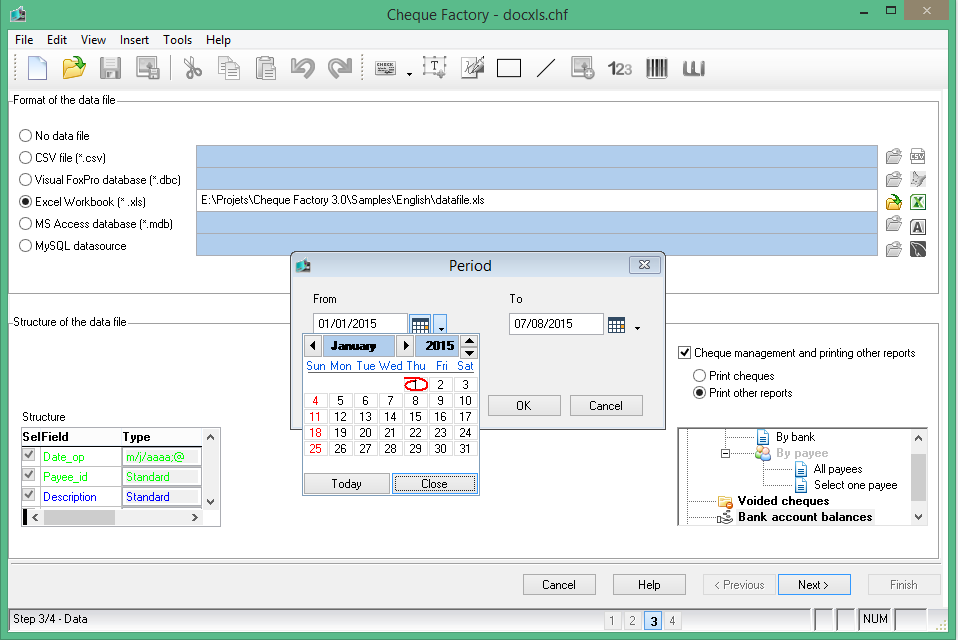958x640 pixels.
Task: Select the Line drawing tool
Action: click(x=546, y=68)
